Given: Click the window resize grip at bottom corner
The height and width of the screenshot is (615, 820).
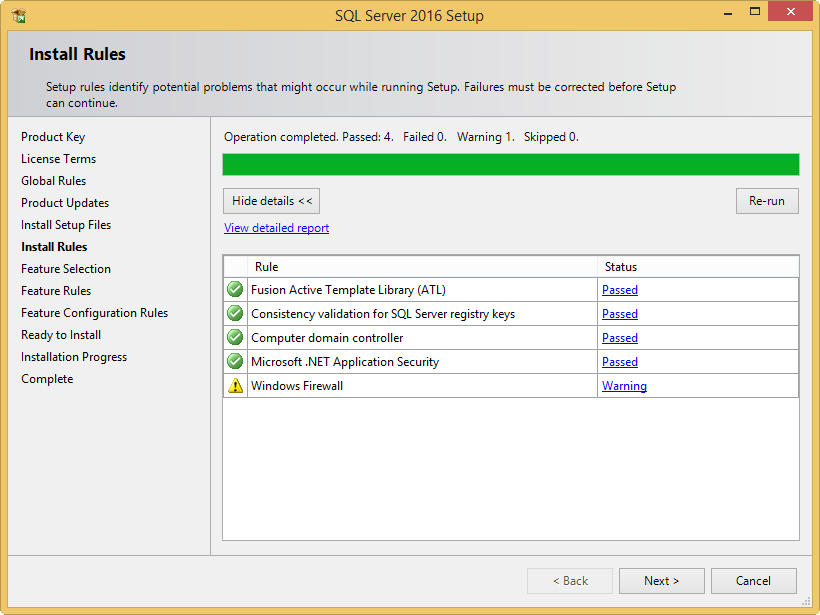Looking at the screenshot, I should [x=806, y=601].
